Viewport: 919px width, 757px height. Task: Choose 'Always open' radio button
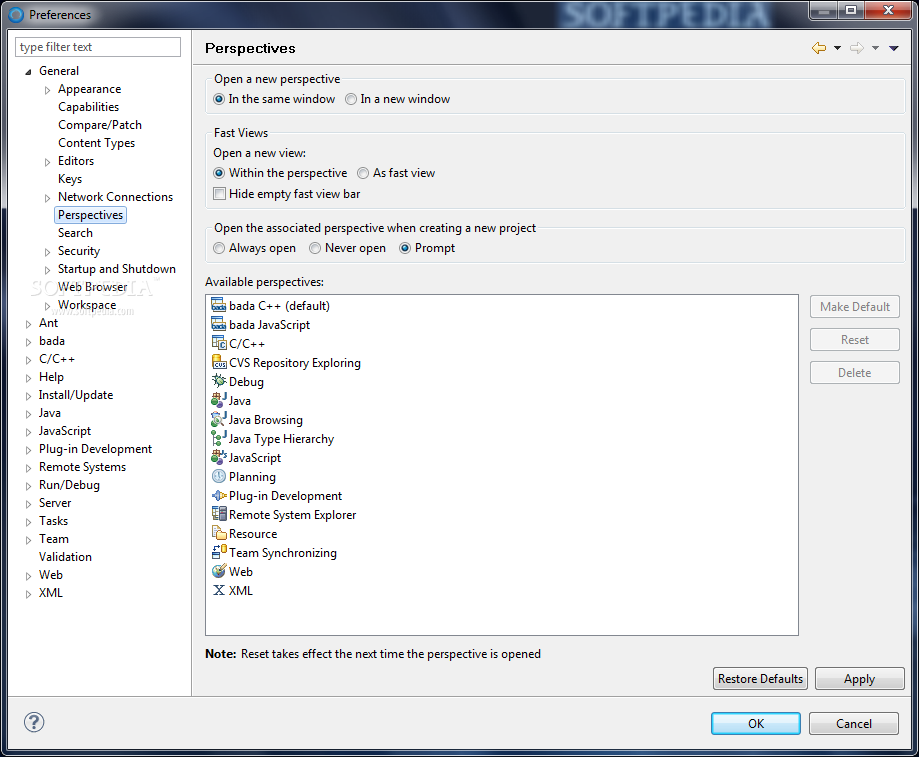pos(219,248)
